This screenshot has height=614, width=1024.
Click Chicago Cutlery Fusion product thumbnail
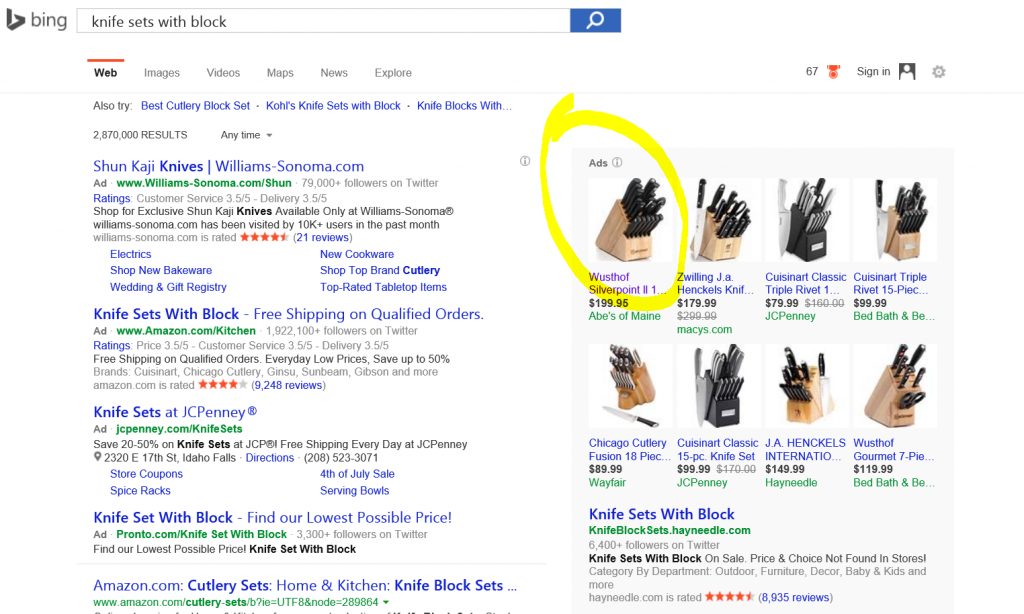tap(630, 386)
